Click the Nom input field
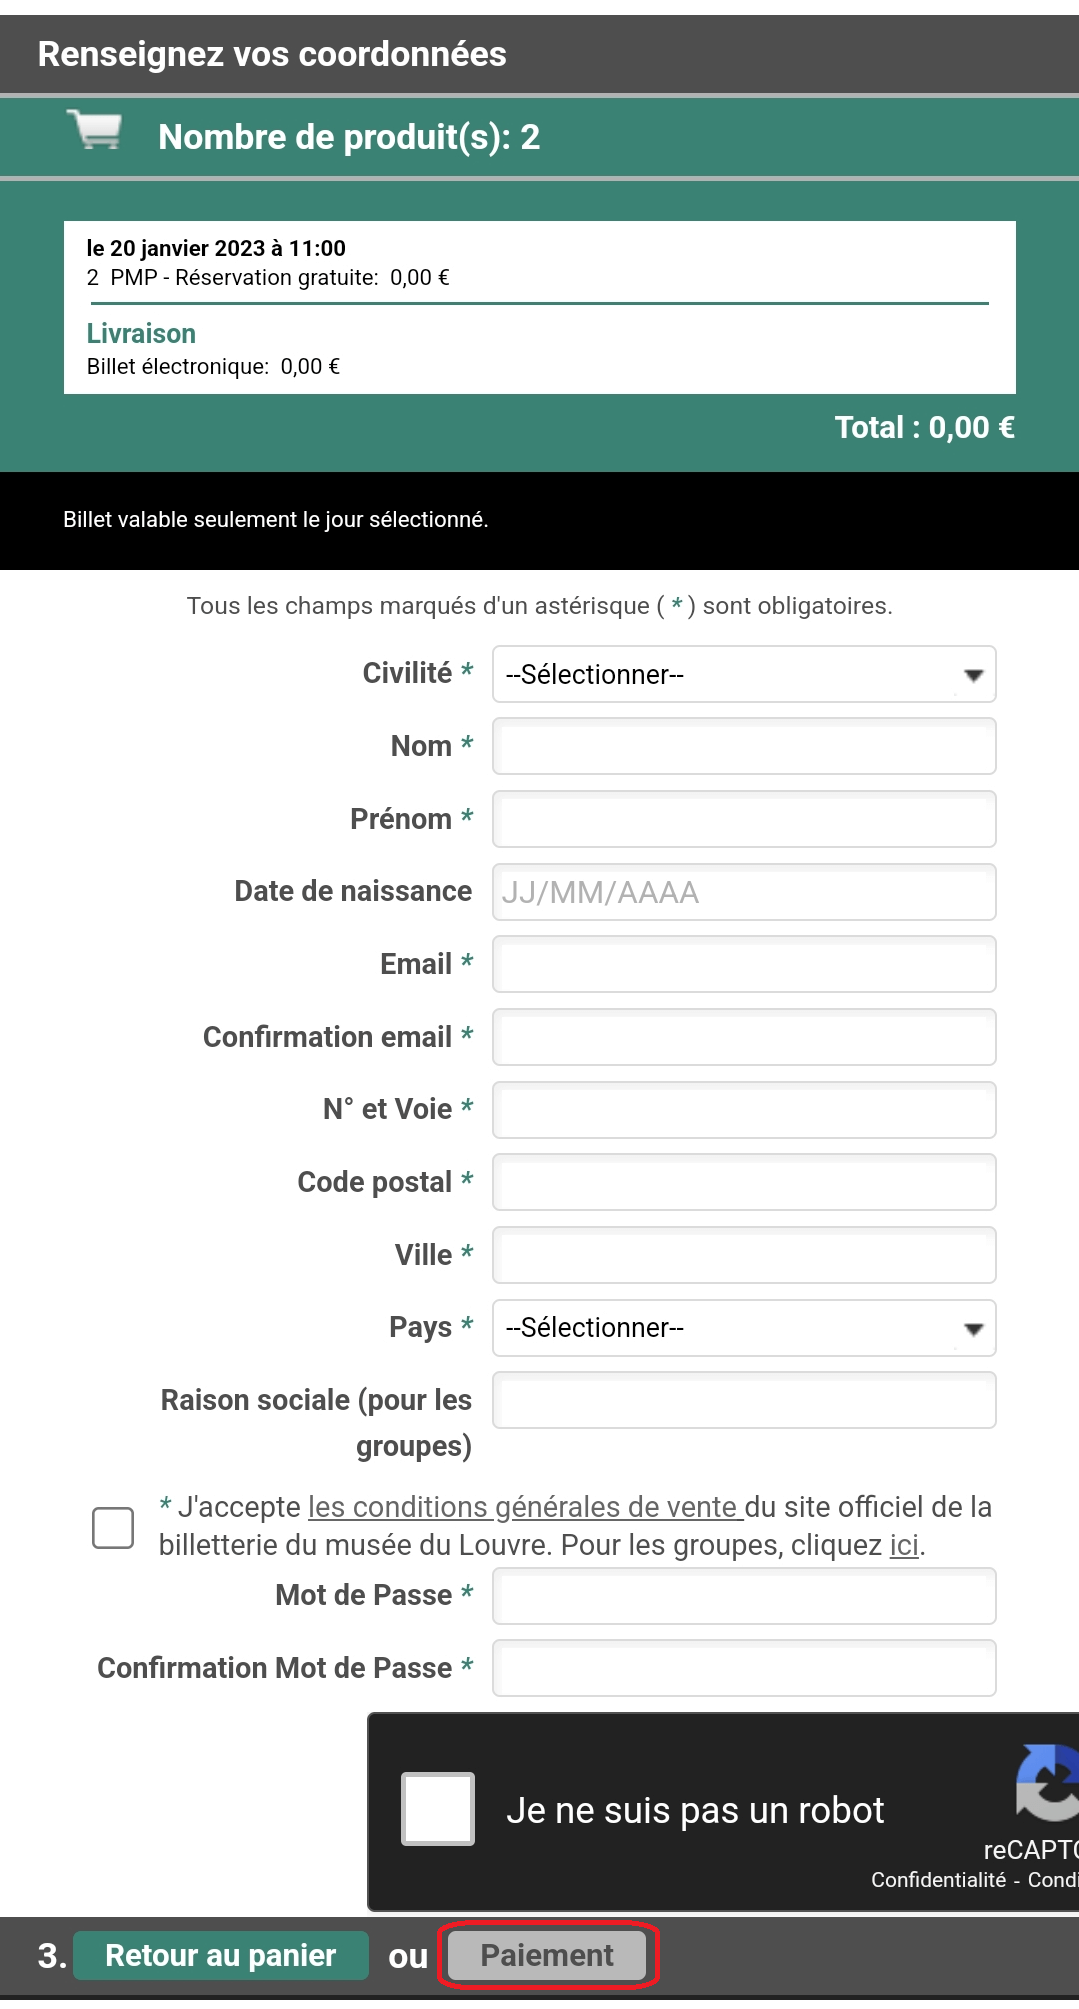This screenshot has height=2009, width=1079. coord(742,746)
